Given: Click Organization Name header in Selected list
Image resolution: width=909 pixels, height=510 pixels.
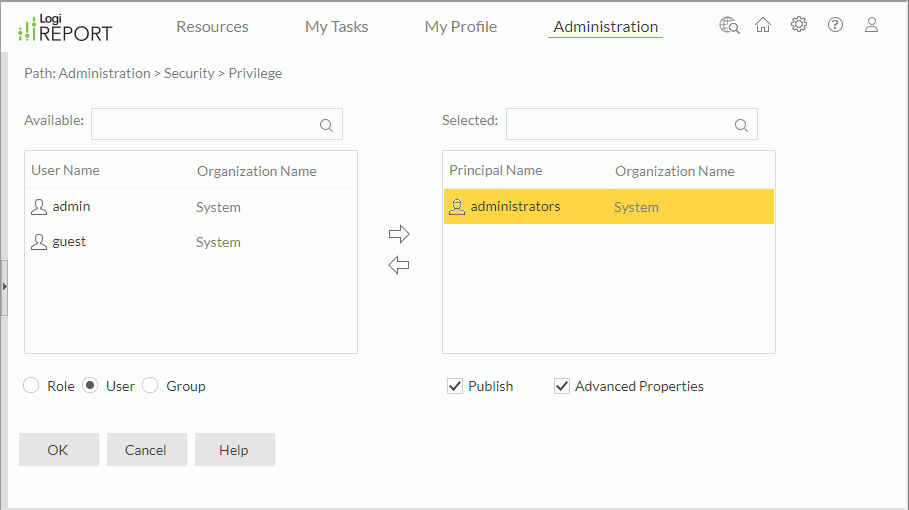Looking at the screenshot, I should tap(675, 171).
